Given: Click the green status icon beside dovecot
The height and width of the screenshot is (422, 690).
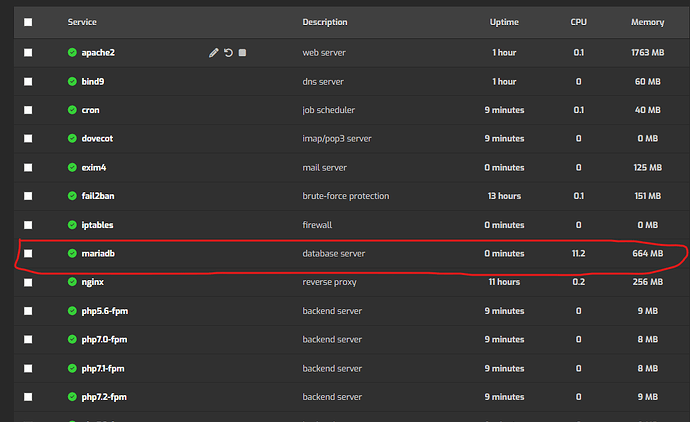Looking at the screenshot, I should point(72,139).
